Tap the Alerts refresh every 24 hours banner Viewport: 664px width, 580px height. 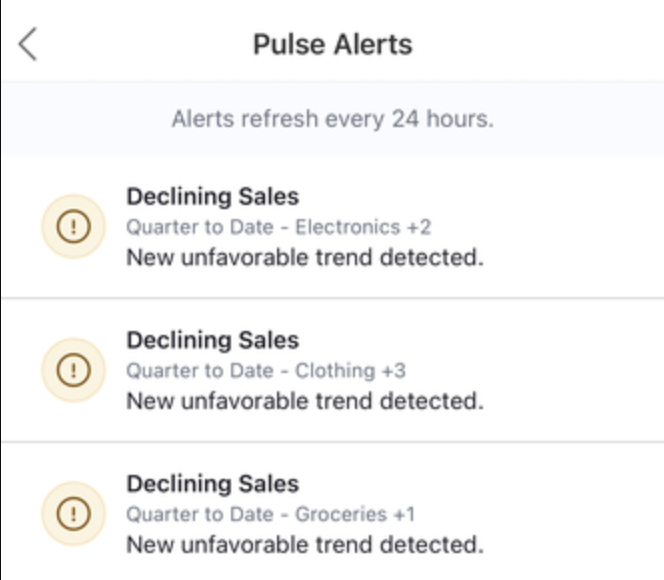coord(332,119)
